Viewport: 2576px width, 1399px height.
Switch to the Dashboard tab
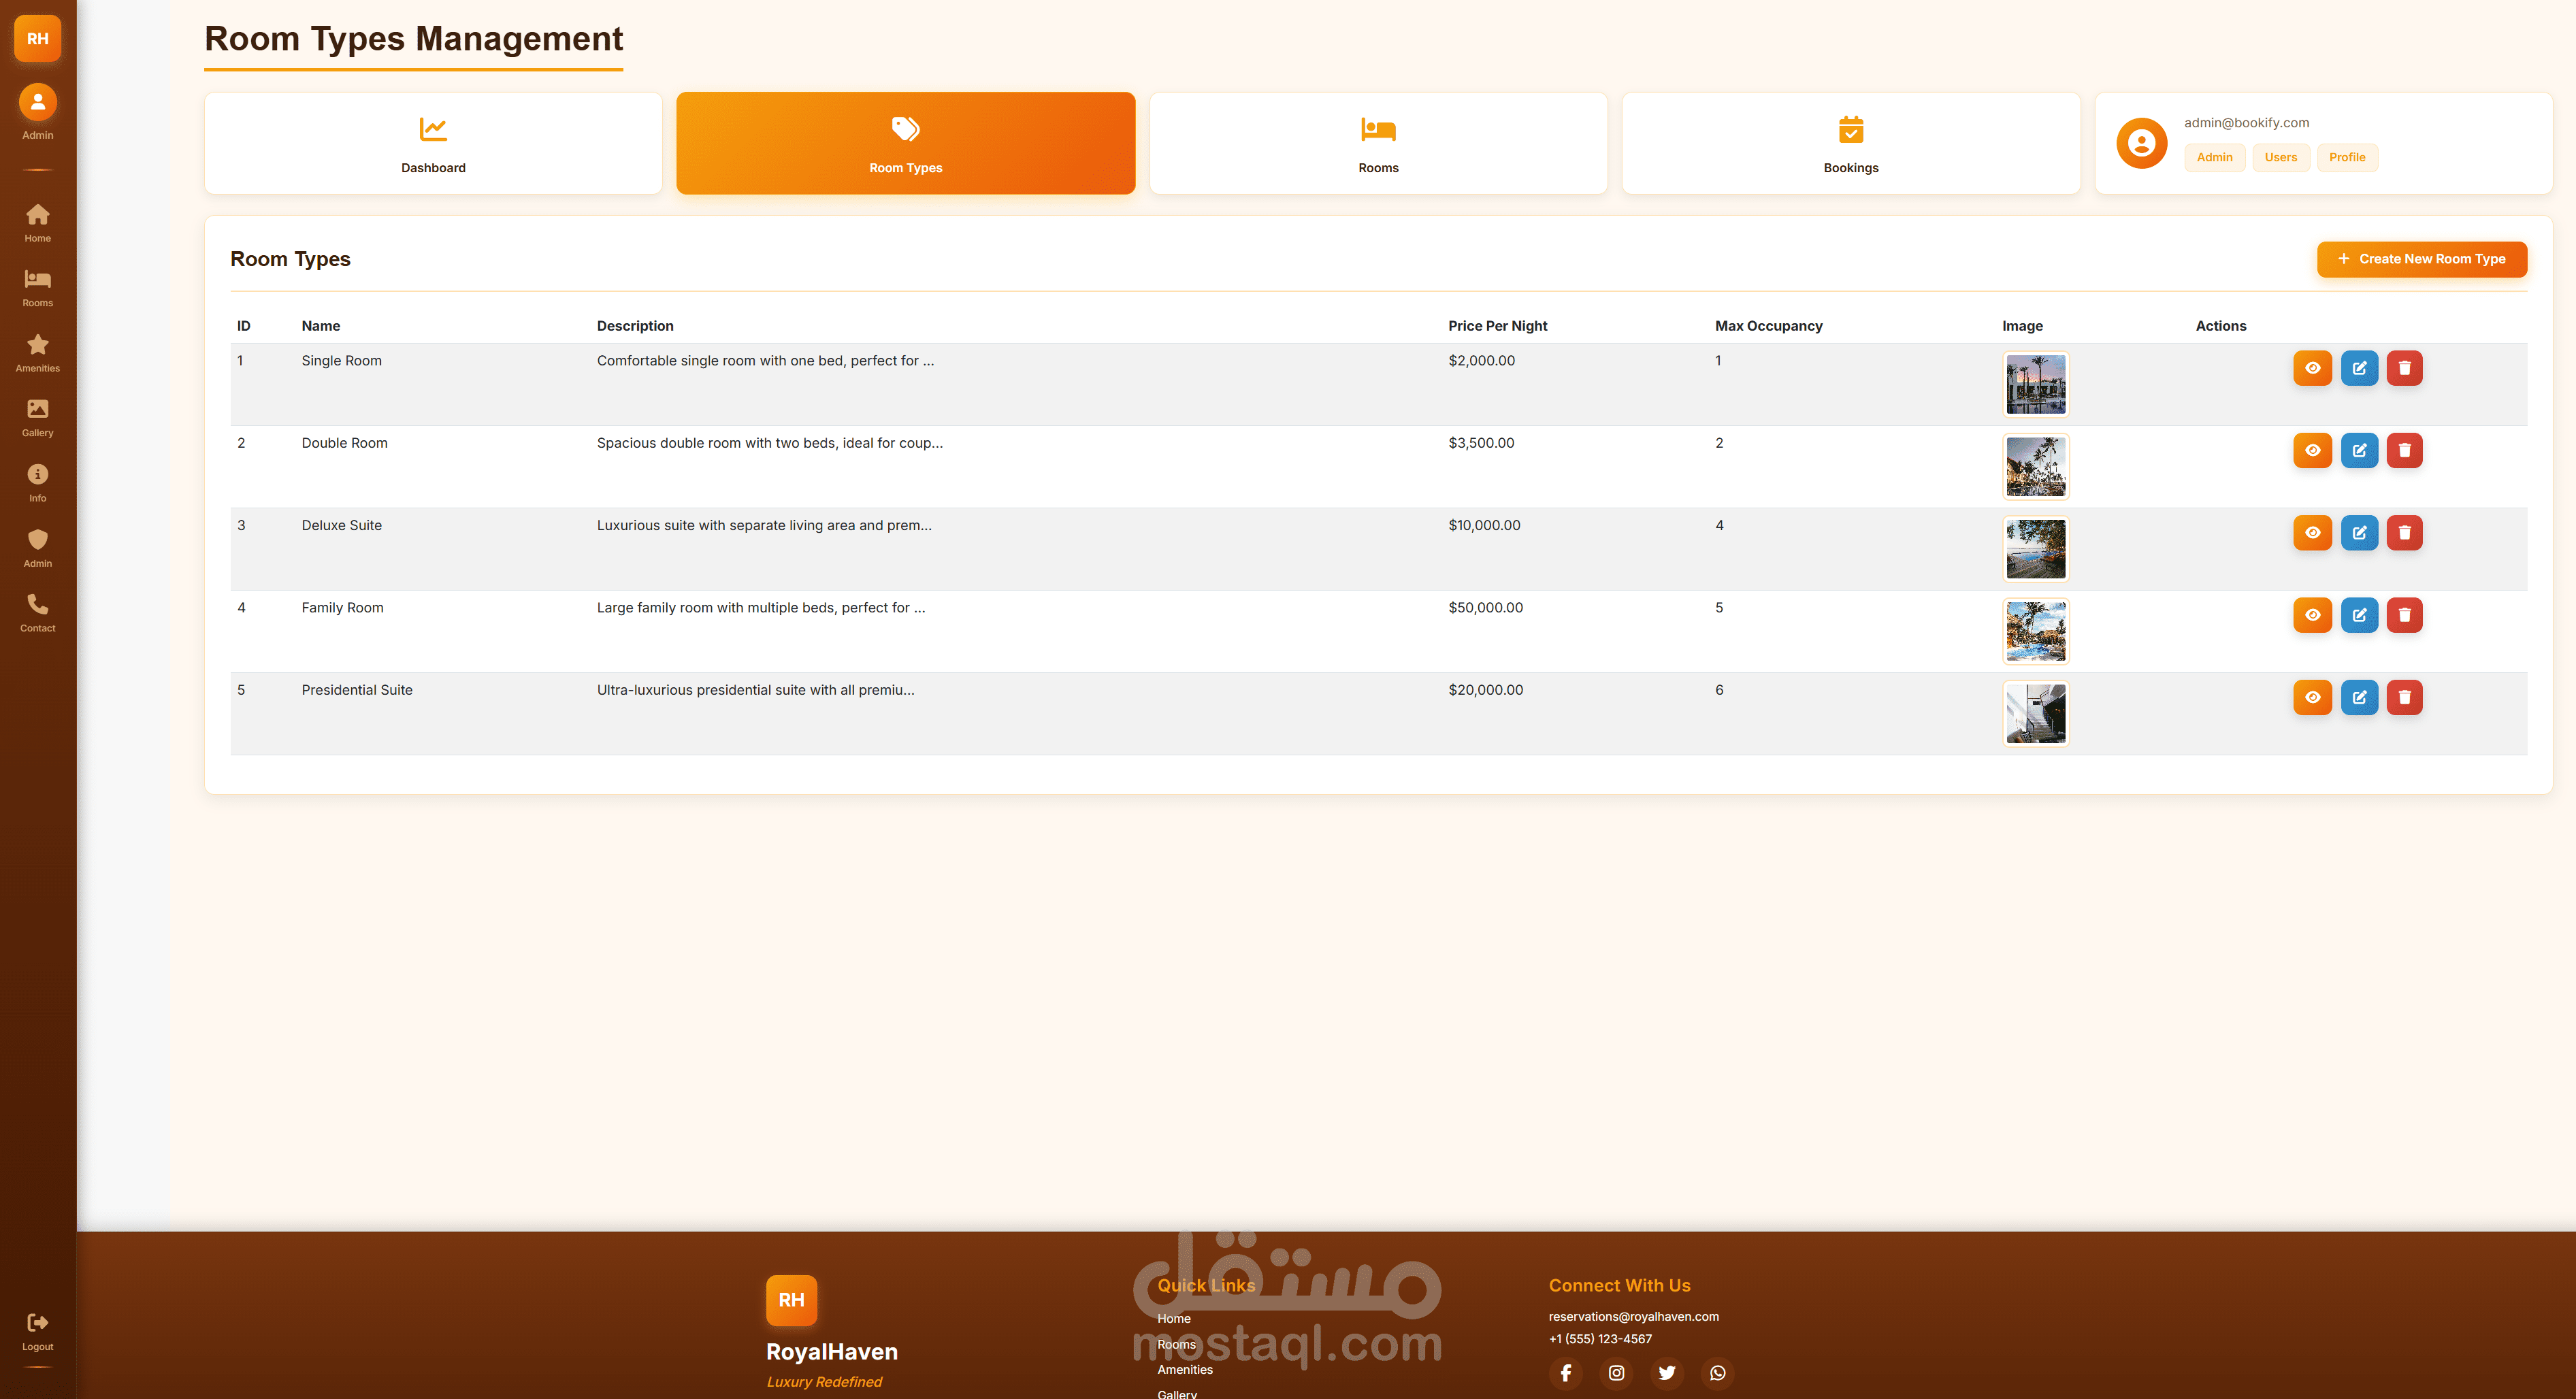pos(433,144)
